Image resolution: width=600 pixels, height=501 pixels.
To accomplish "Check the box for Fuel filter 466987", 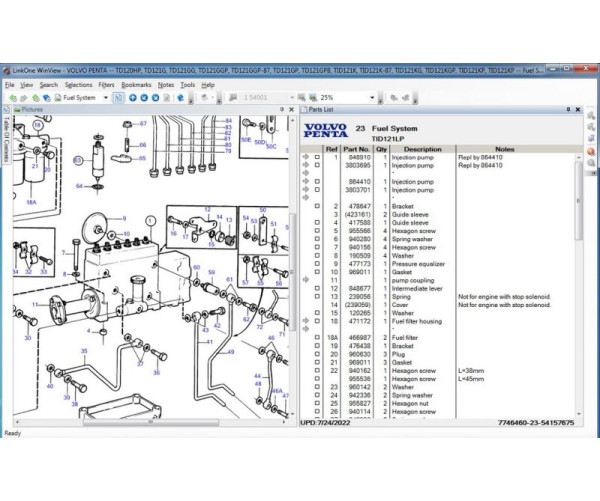I will 318,338.
